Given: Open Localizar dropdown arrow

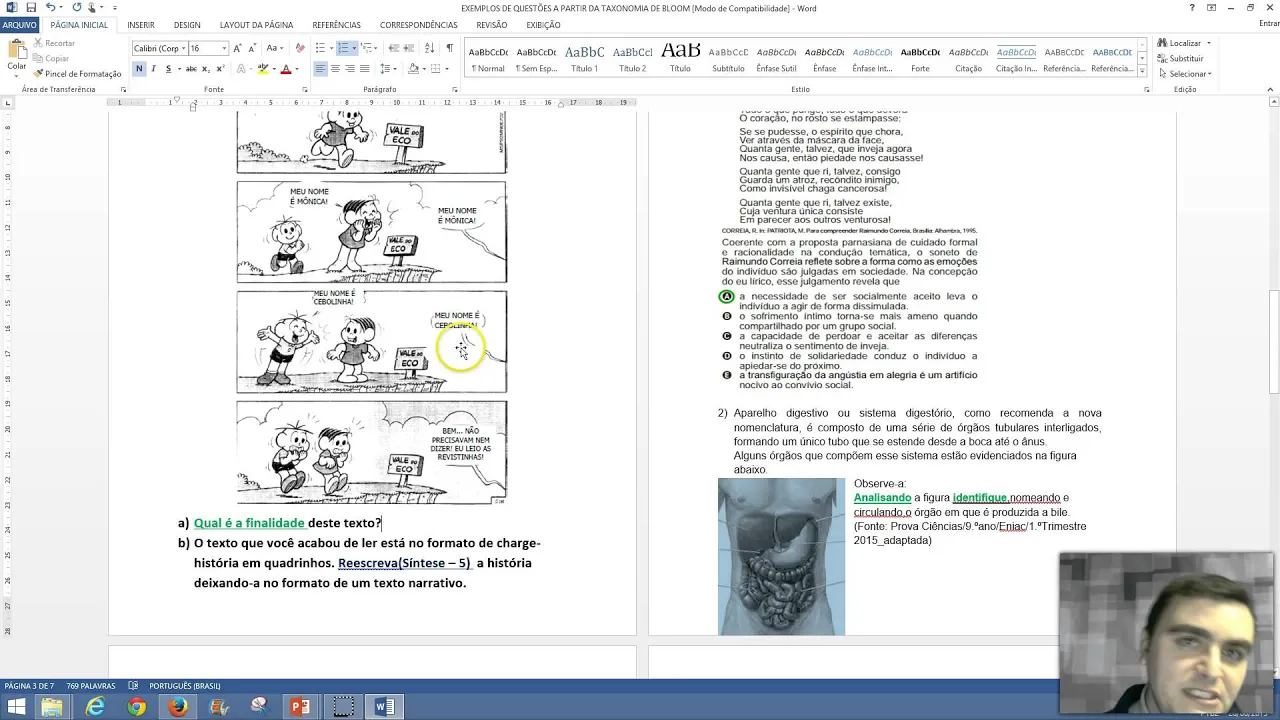Looking at the screenshot, I should 1209,43.
